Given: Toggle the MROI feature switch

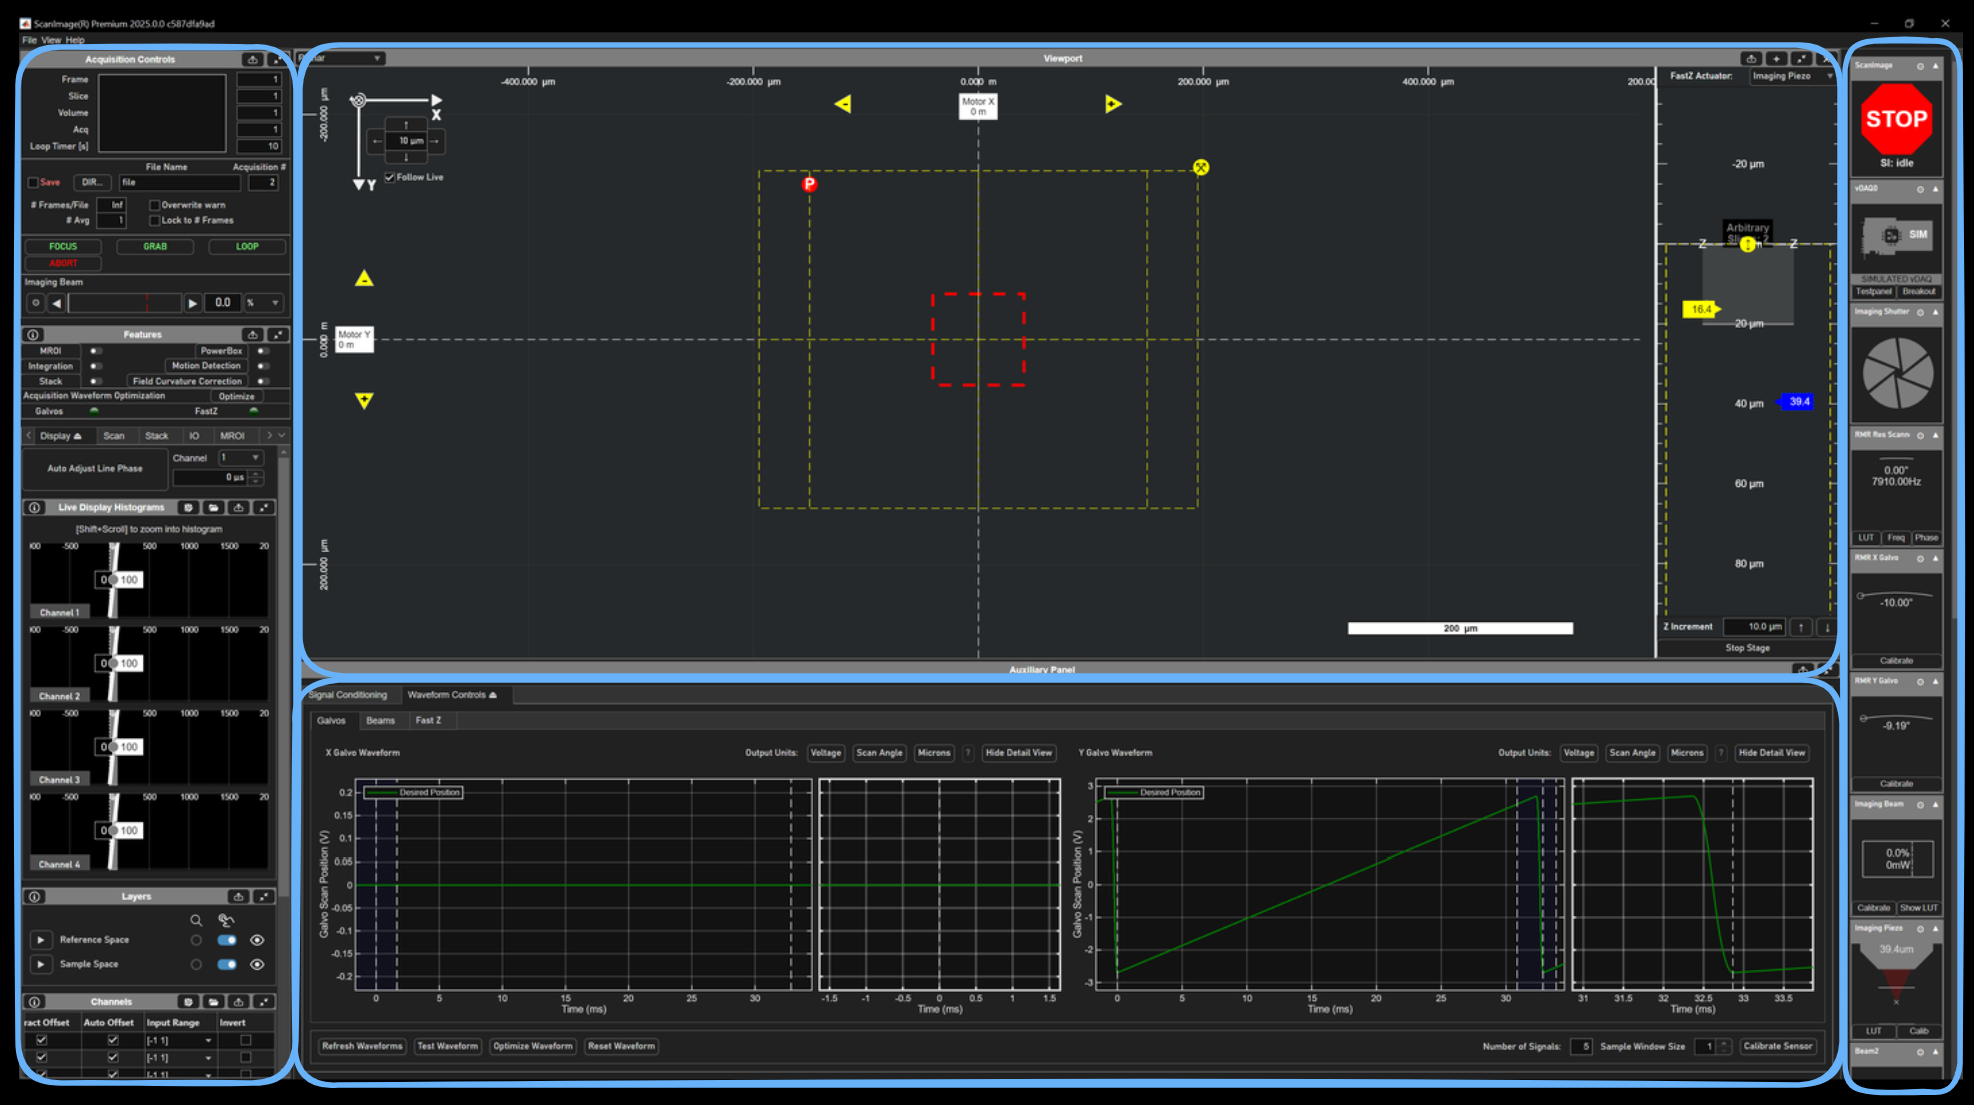Looking at the screenshot, I should point(95,351).
